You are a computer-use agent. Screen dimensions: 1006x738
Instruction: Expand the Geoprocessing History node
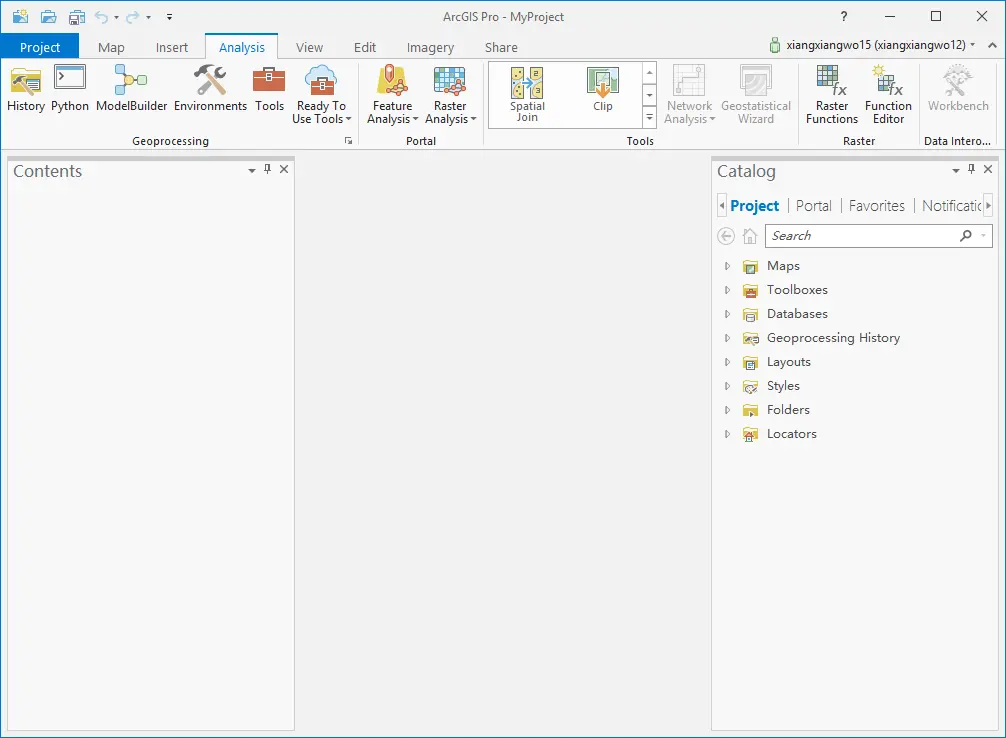[x=727, y=338]
